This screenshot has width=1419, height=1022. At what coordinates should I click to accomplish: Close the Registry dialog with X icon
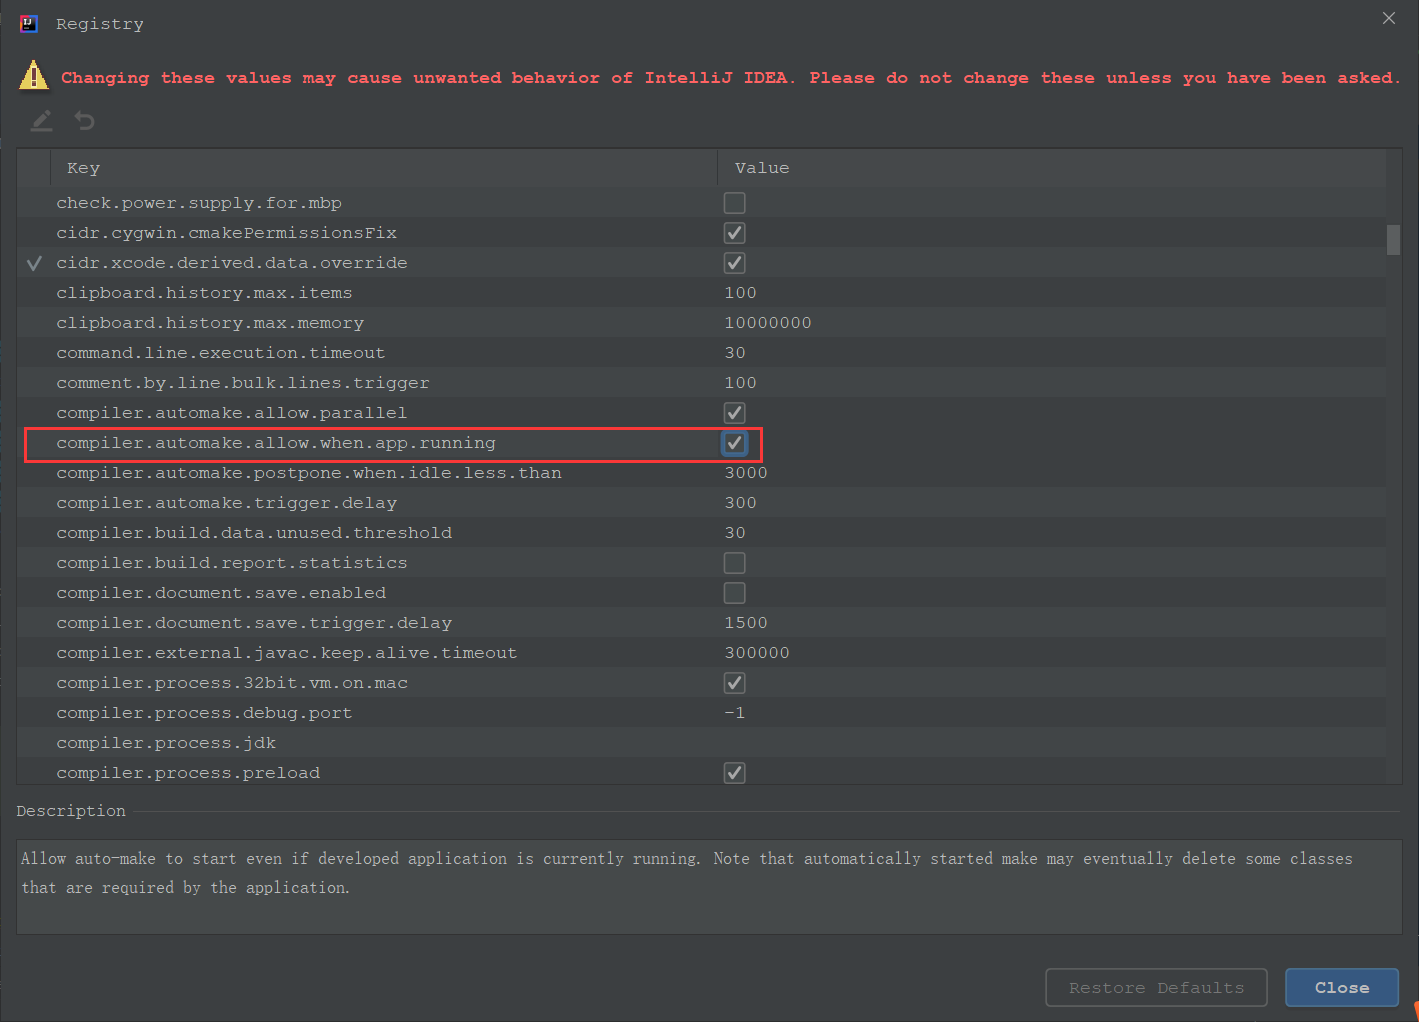(1388, 19)
